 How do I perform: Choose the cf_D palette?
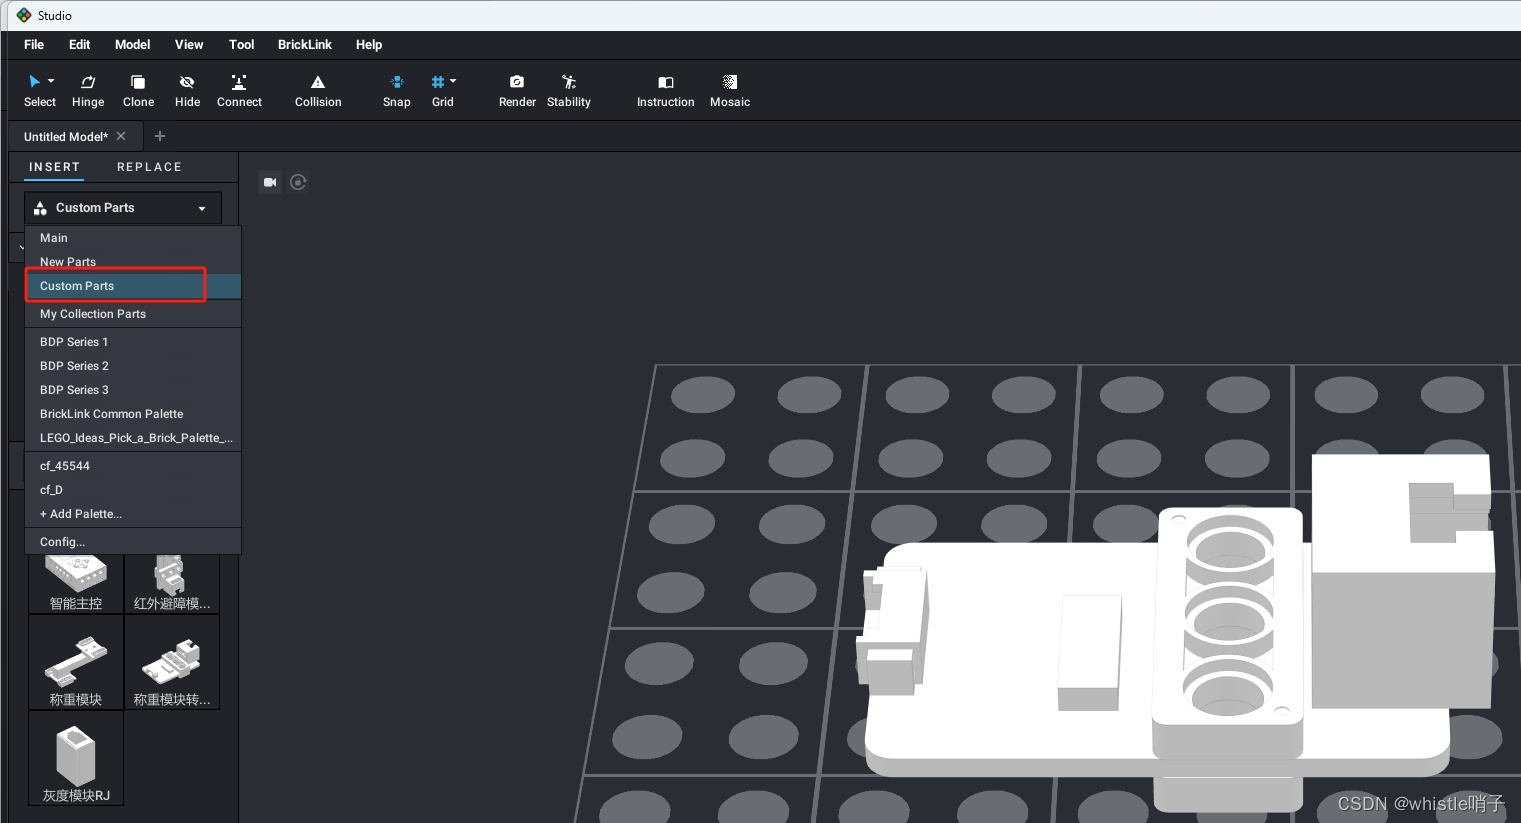coord(133,490)
